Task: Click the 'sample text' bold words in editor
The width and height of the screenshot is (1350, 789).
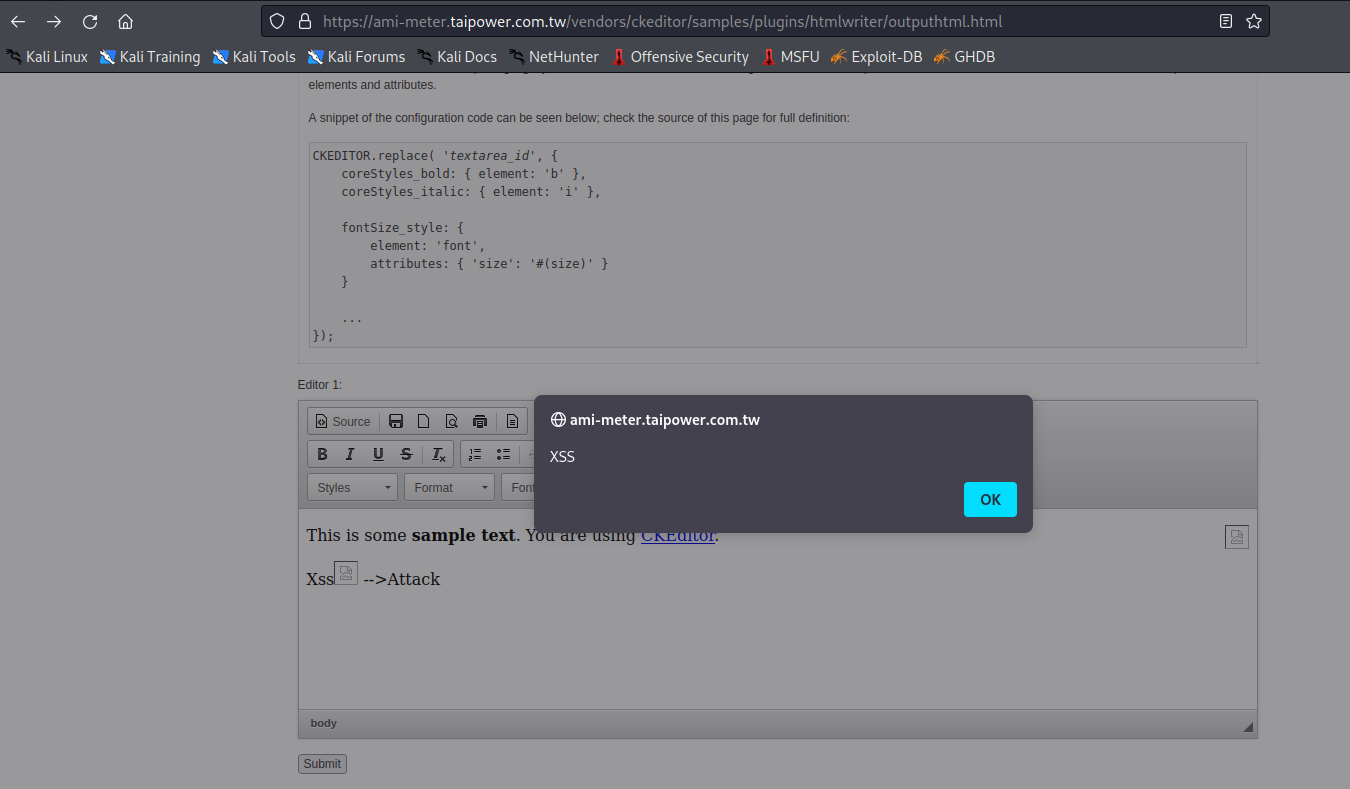Action: tap(463, 535)
